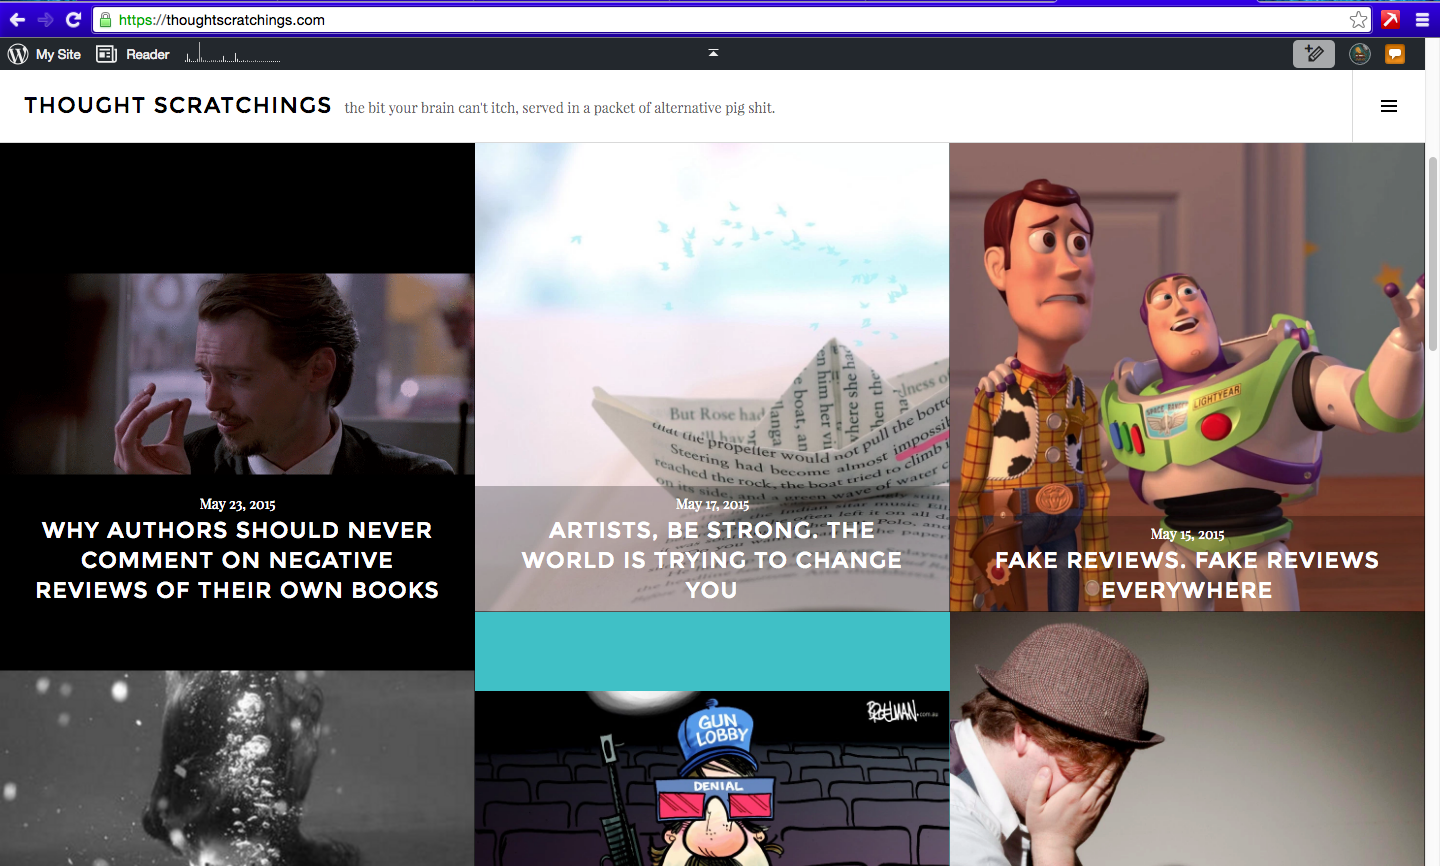Screen dimensions: 1440x866
Task: Click the May 17, 2015 date
Action: [712, 504]
